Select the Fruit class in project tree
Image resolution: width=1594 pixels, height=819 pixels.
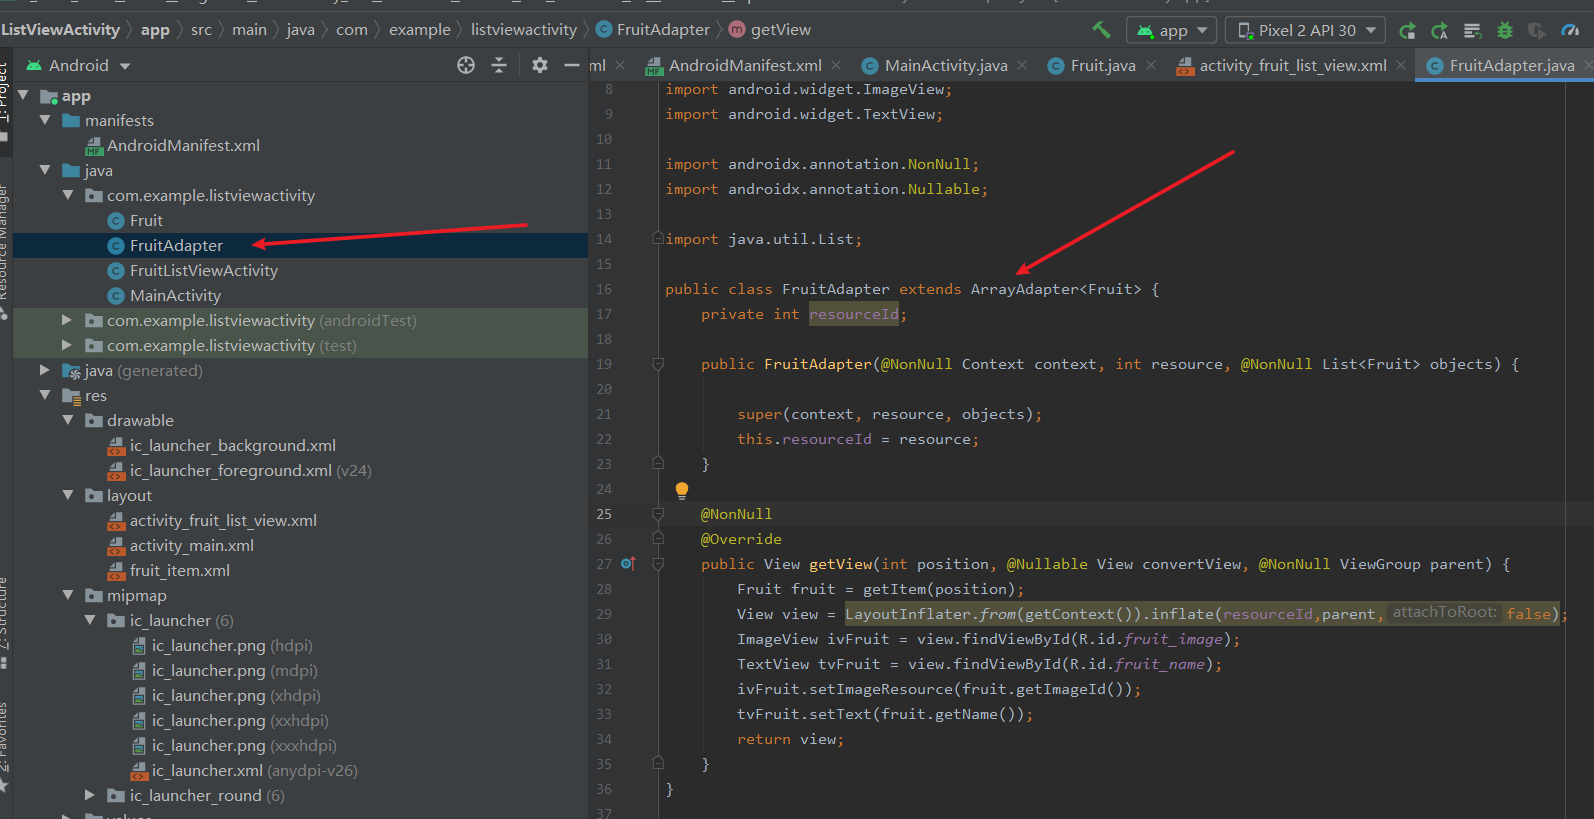click(146, 221)
